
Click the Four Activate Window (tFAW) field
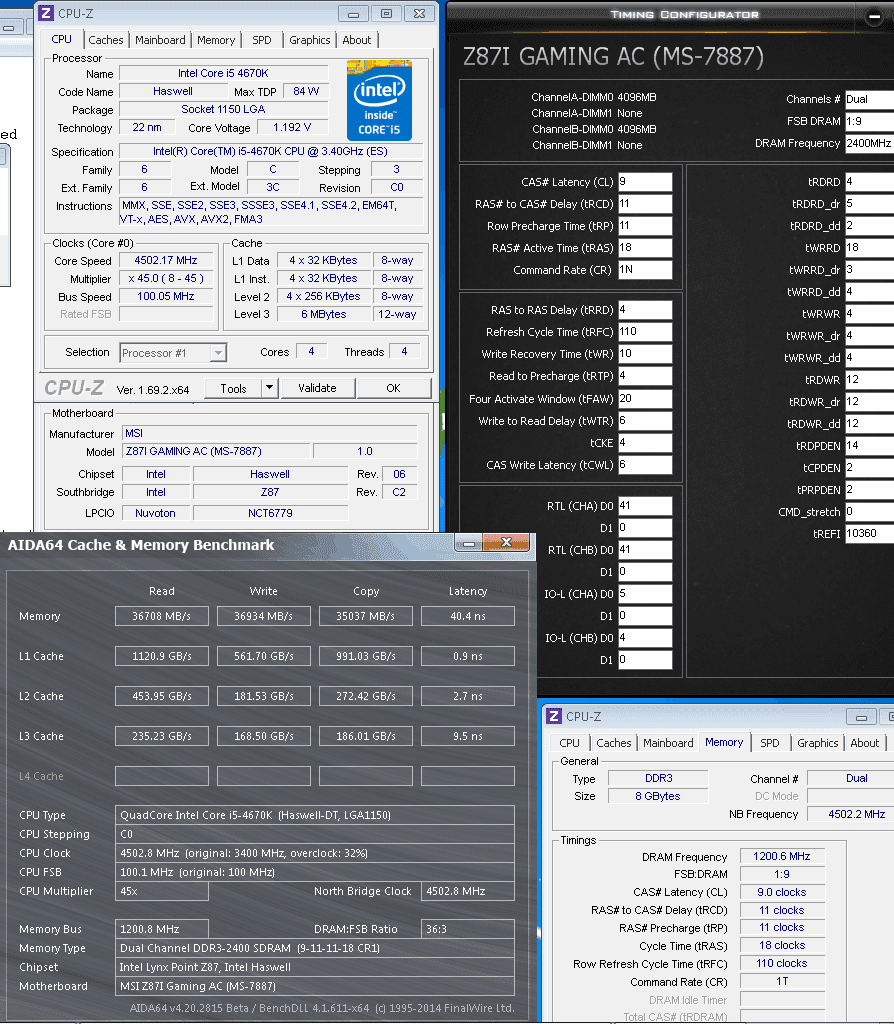(645, 398)
